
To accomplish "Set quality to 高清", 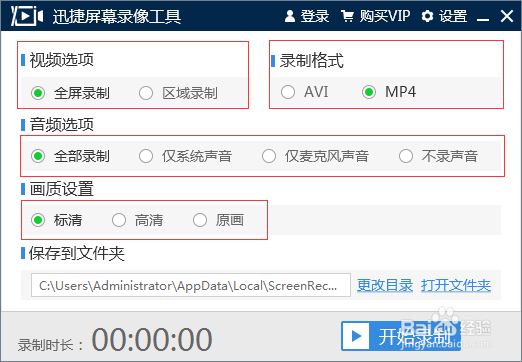I will [x=137, y=220].
